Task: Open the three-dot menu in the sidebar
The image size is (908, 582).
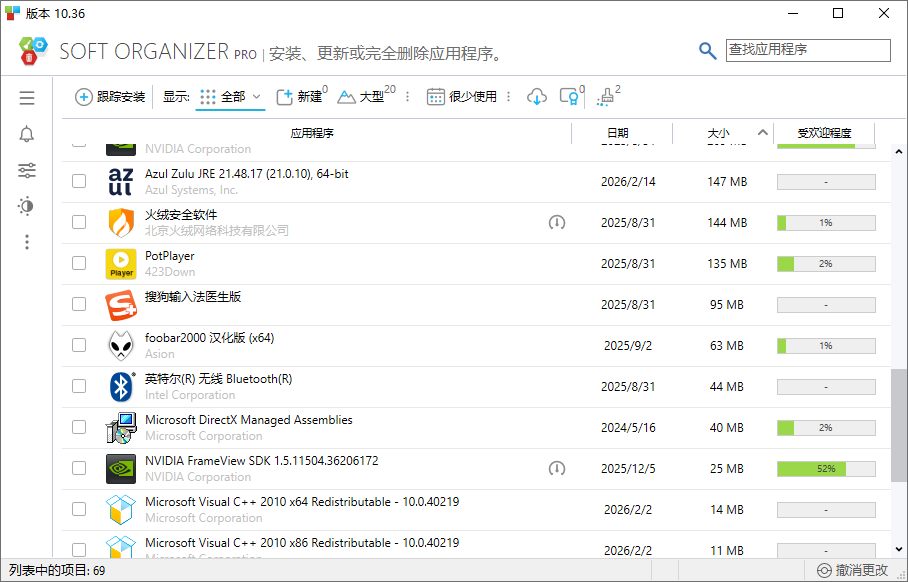Action: click(26, 242)
